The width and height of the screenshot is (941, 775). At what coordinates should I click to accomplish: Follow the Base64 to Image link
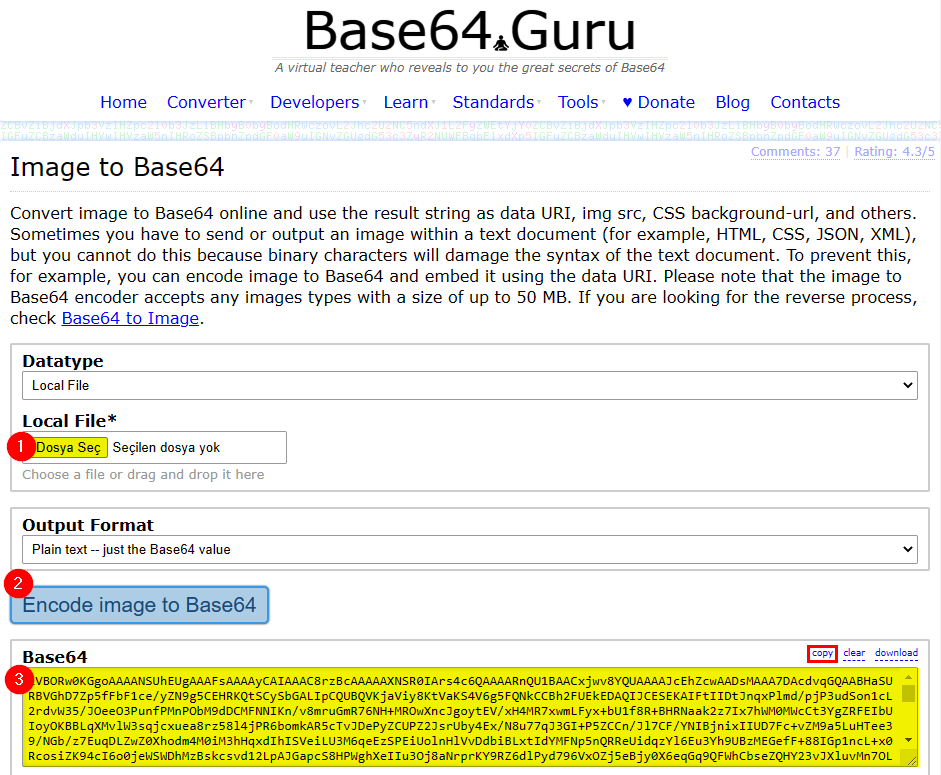pos(130,318)
